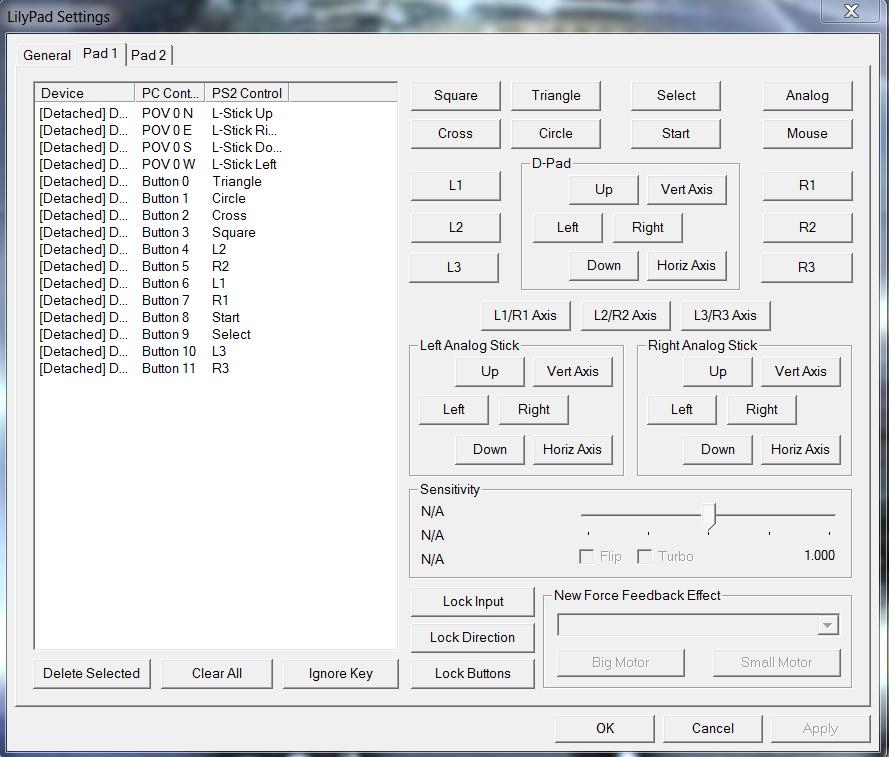889x757 pixels.
Task: Click the Small Motor button
Action: pyautogui.click(x=777, y=662)
